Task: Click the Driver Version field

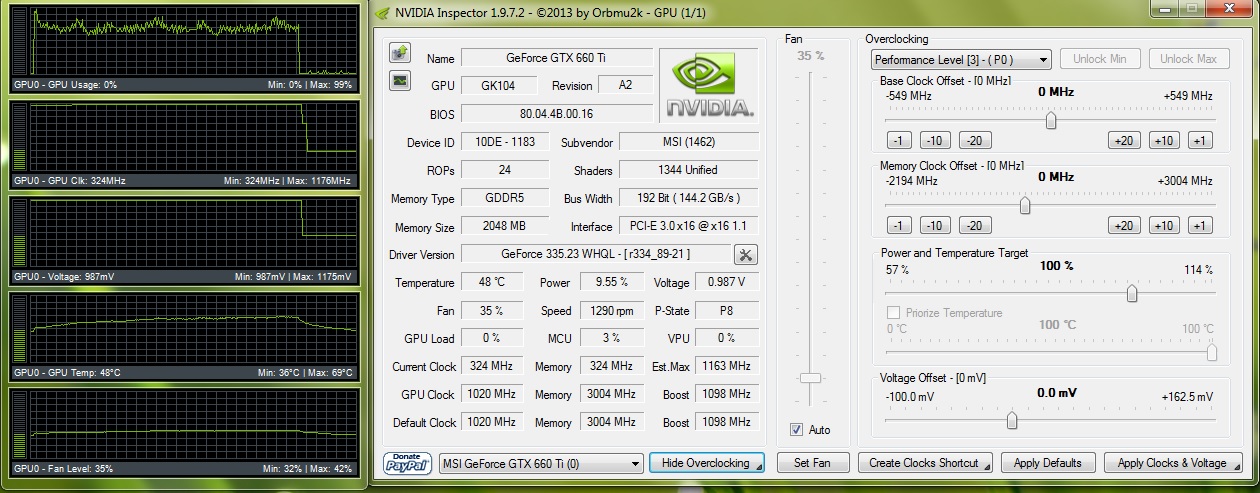Action: click(x=596, y=254)
